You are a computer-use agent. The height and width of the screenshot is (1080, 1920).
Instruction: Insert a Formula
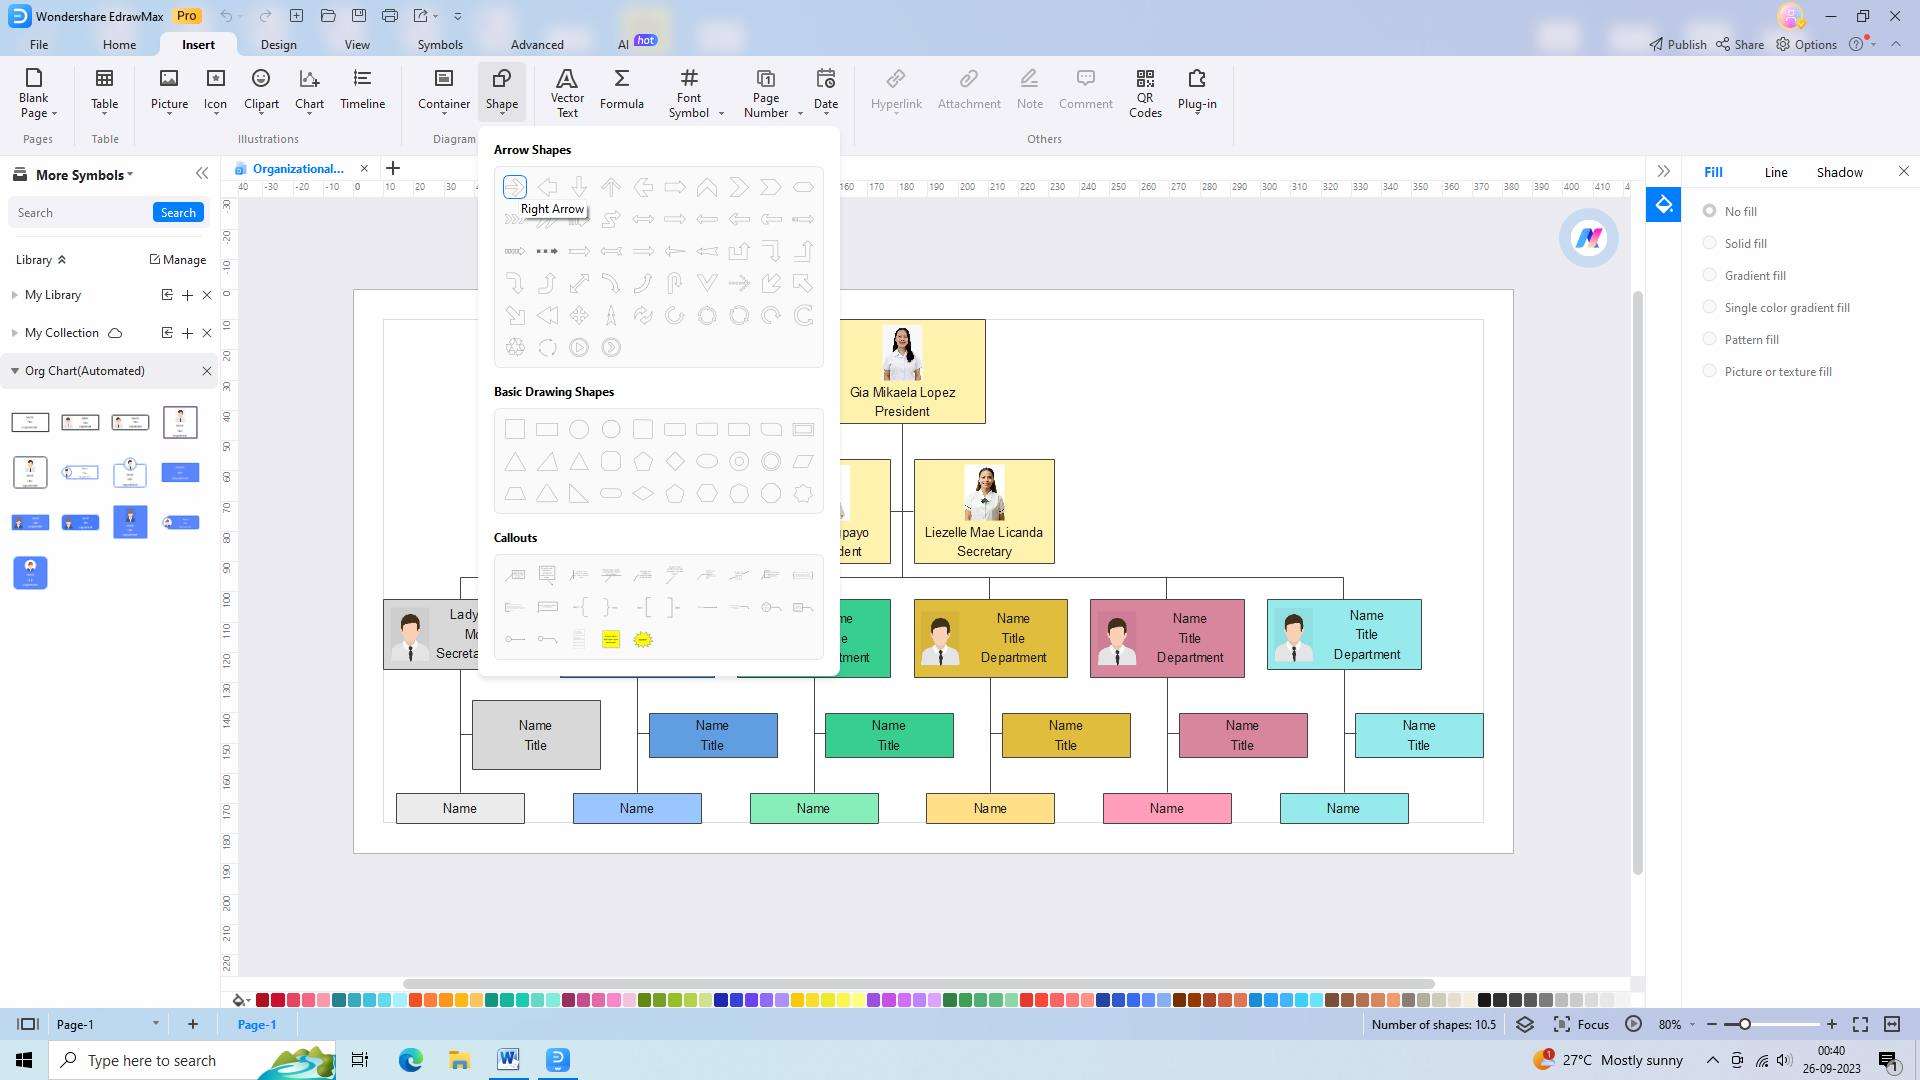(x=621, y=89)
